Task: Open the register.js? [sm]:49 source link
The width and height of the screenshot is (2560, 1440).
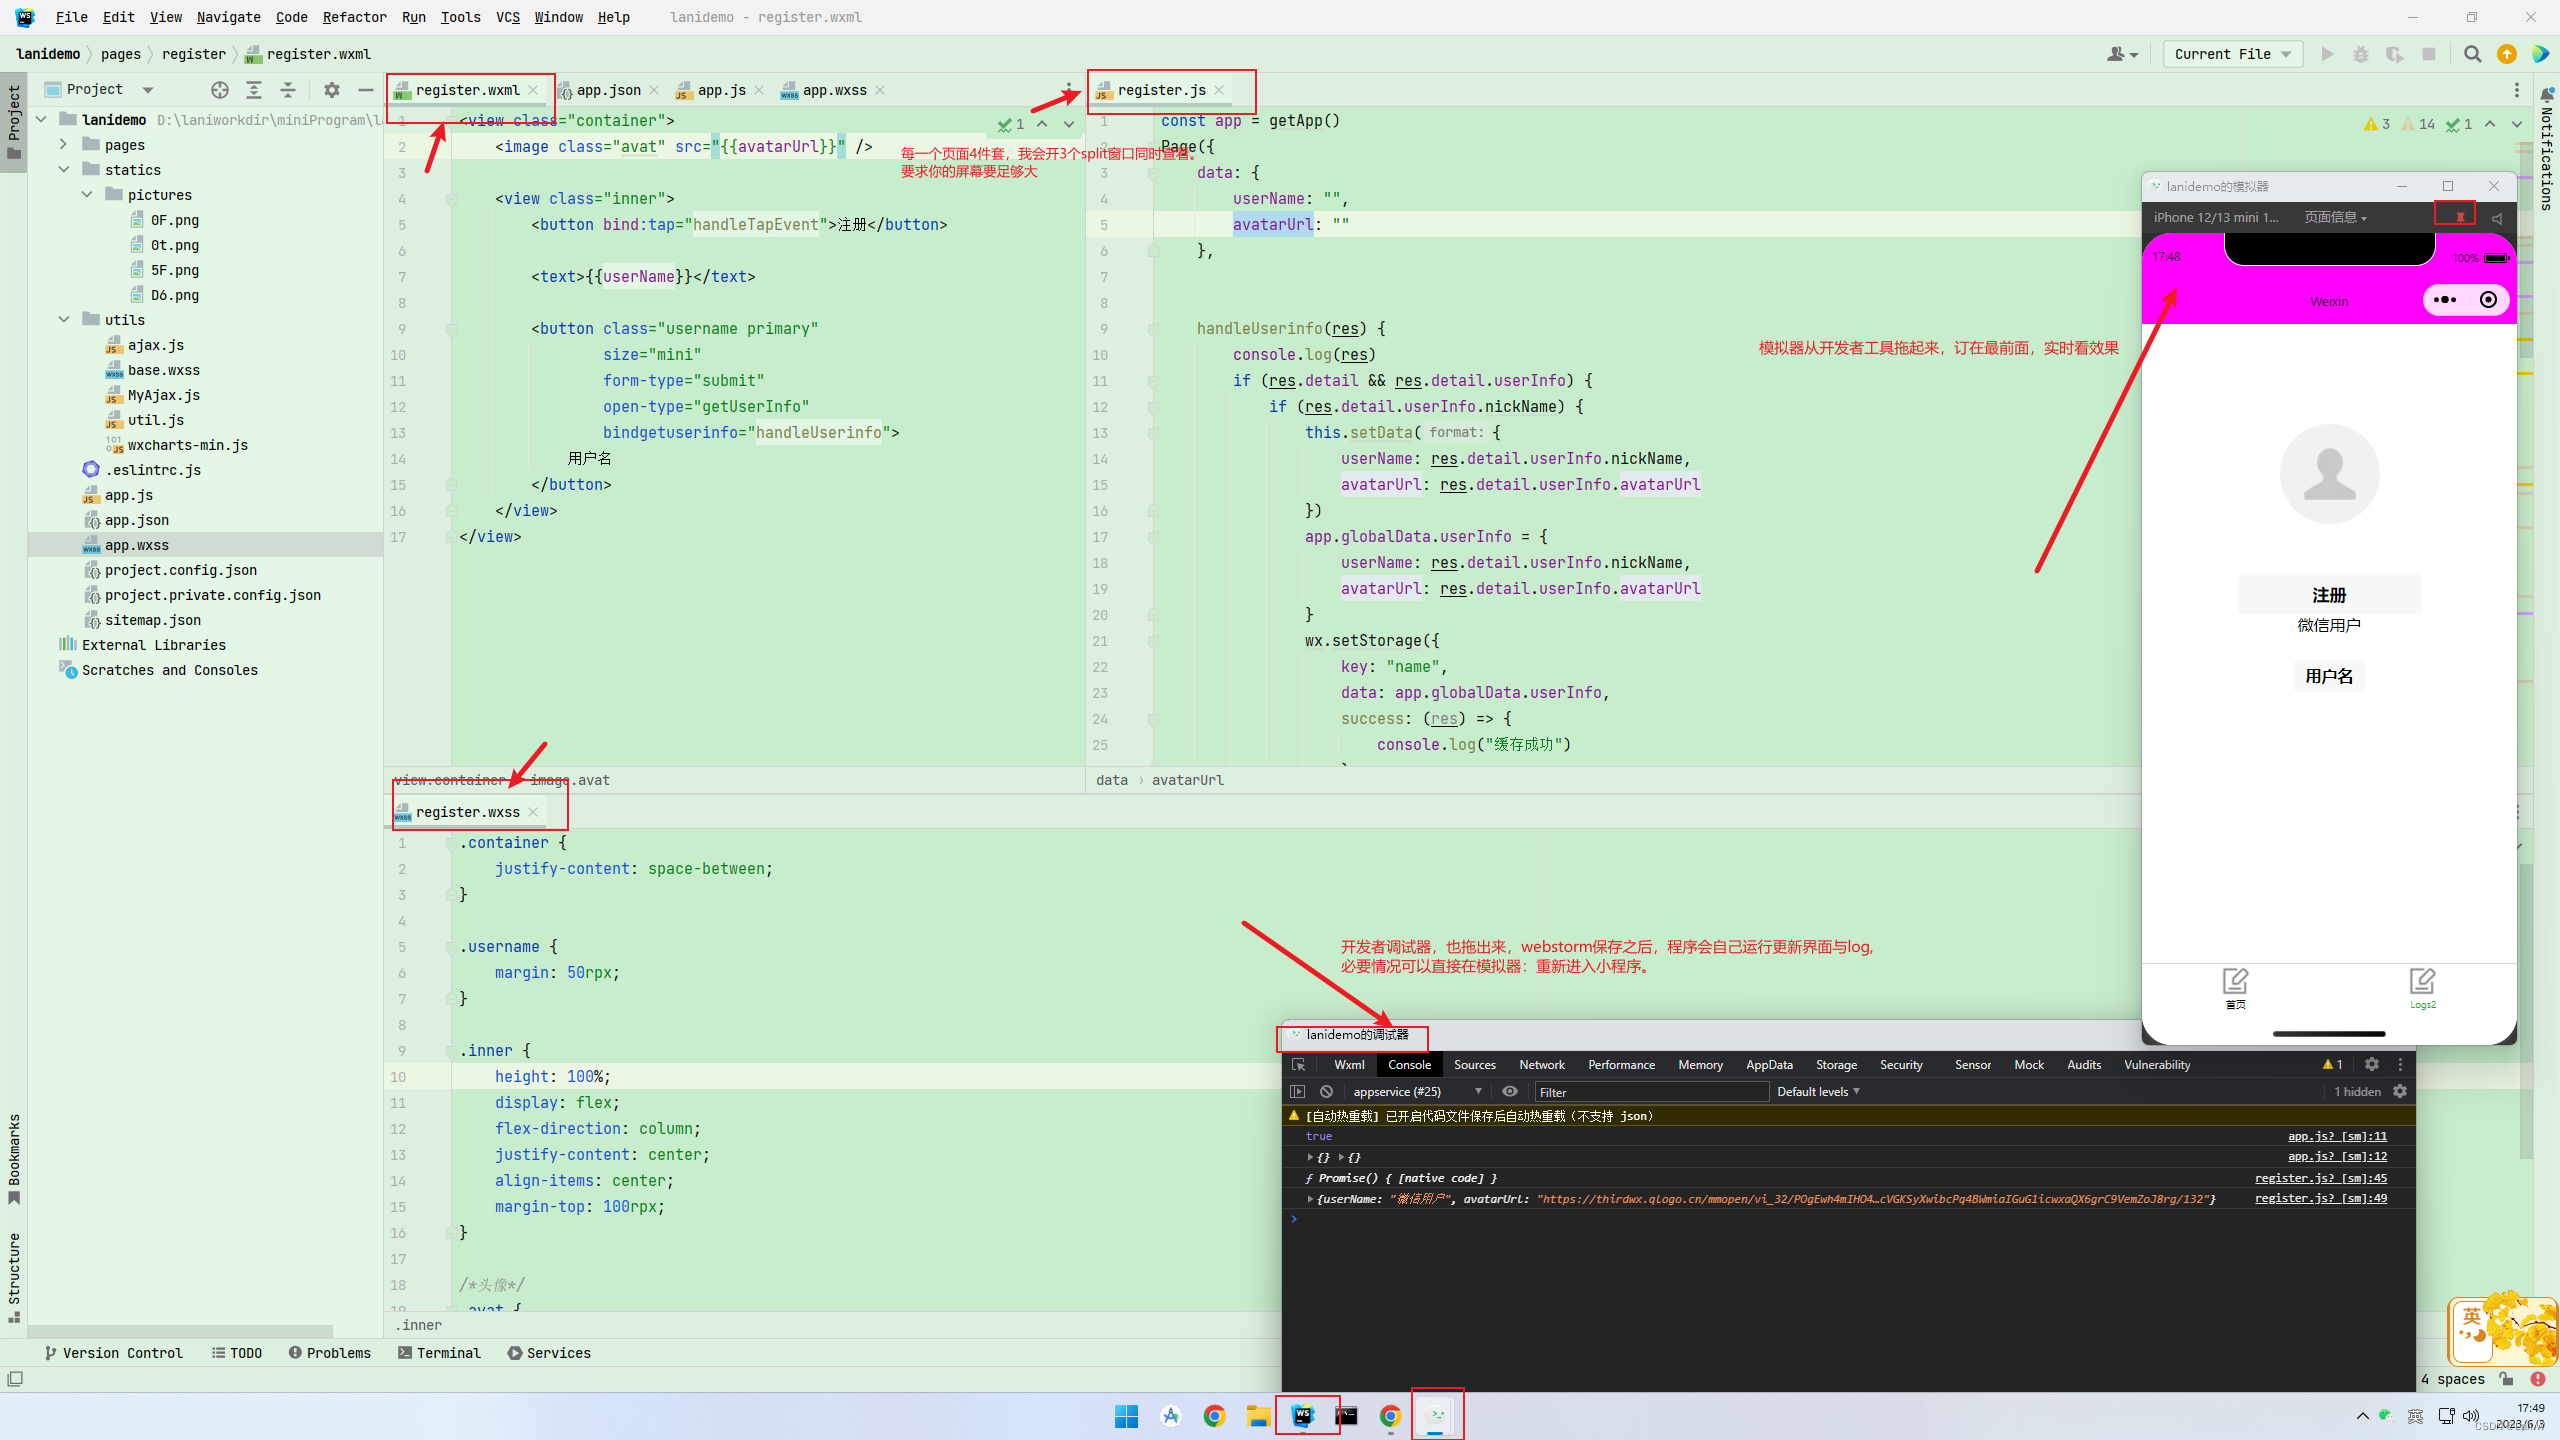Action: click(2320, 1198)
